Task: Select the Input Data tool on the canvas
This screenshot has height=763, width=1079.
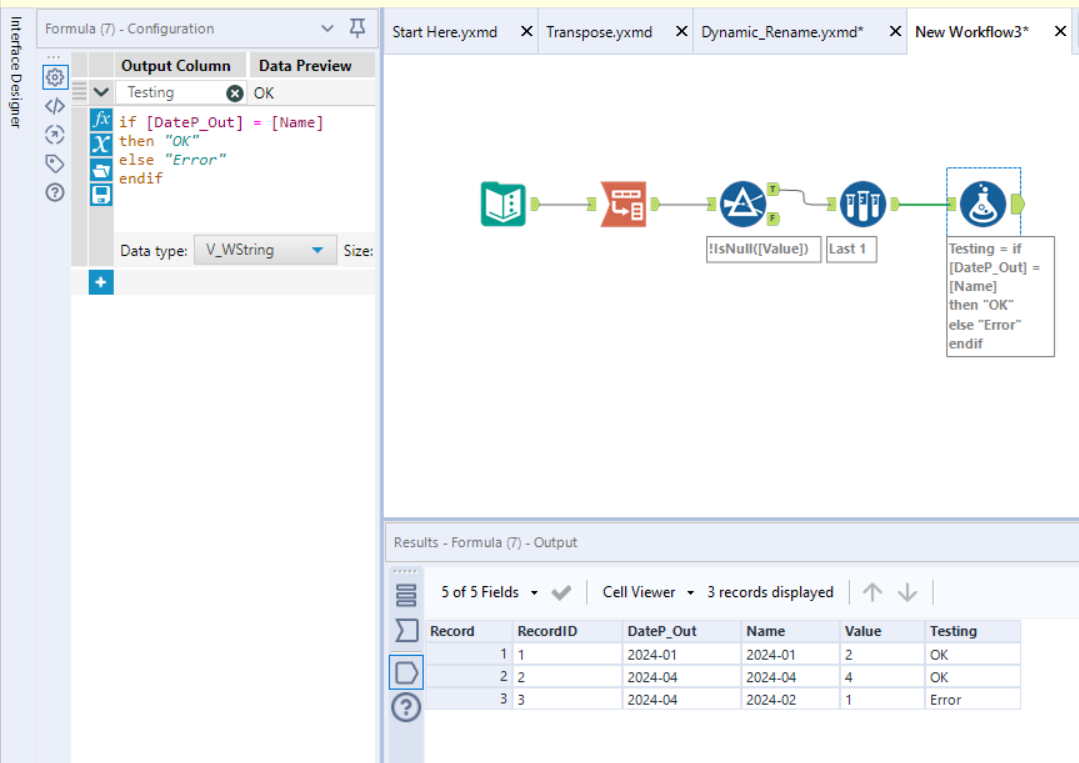Action: pyautogui.click(x=502, y=203)
